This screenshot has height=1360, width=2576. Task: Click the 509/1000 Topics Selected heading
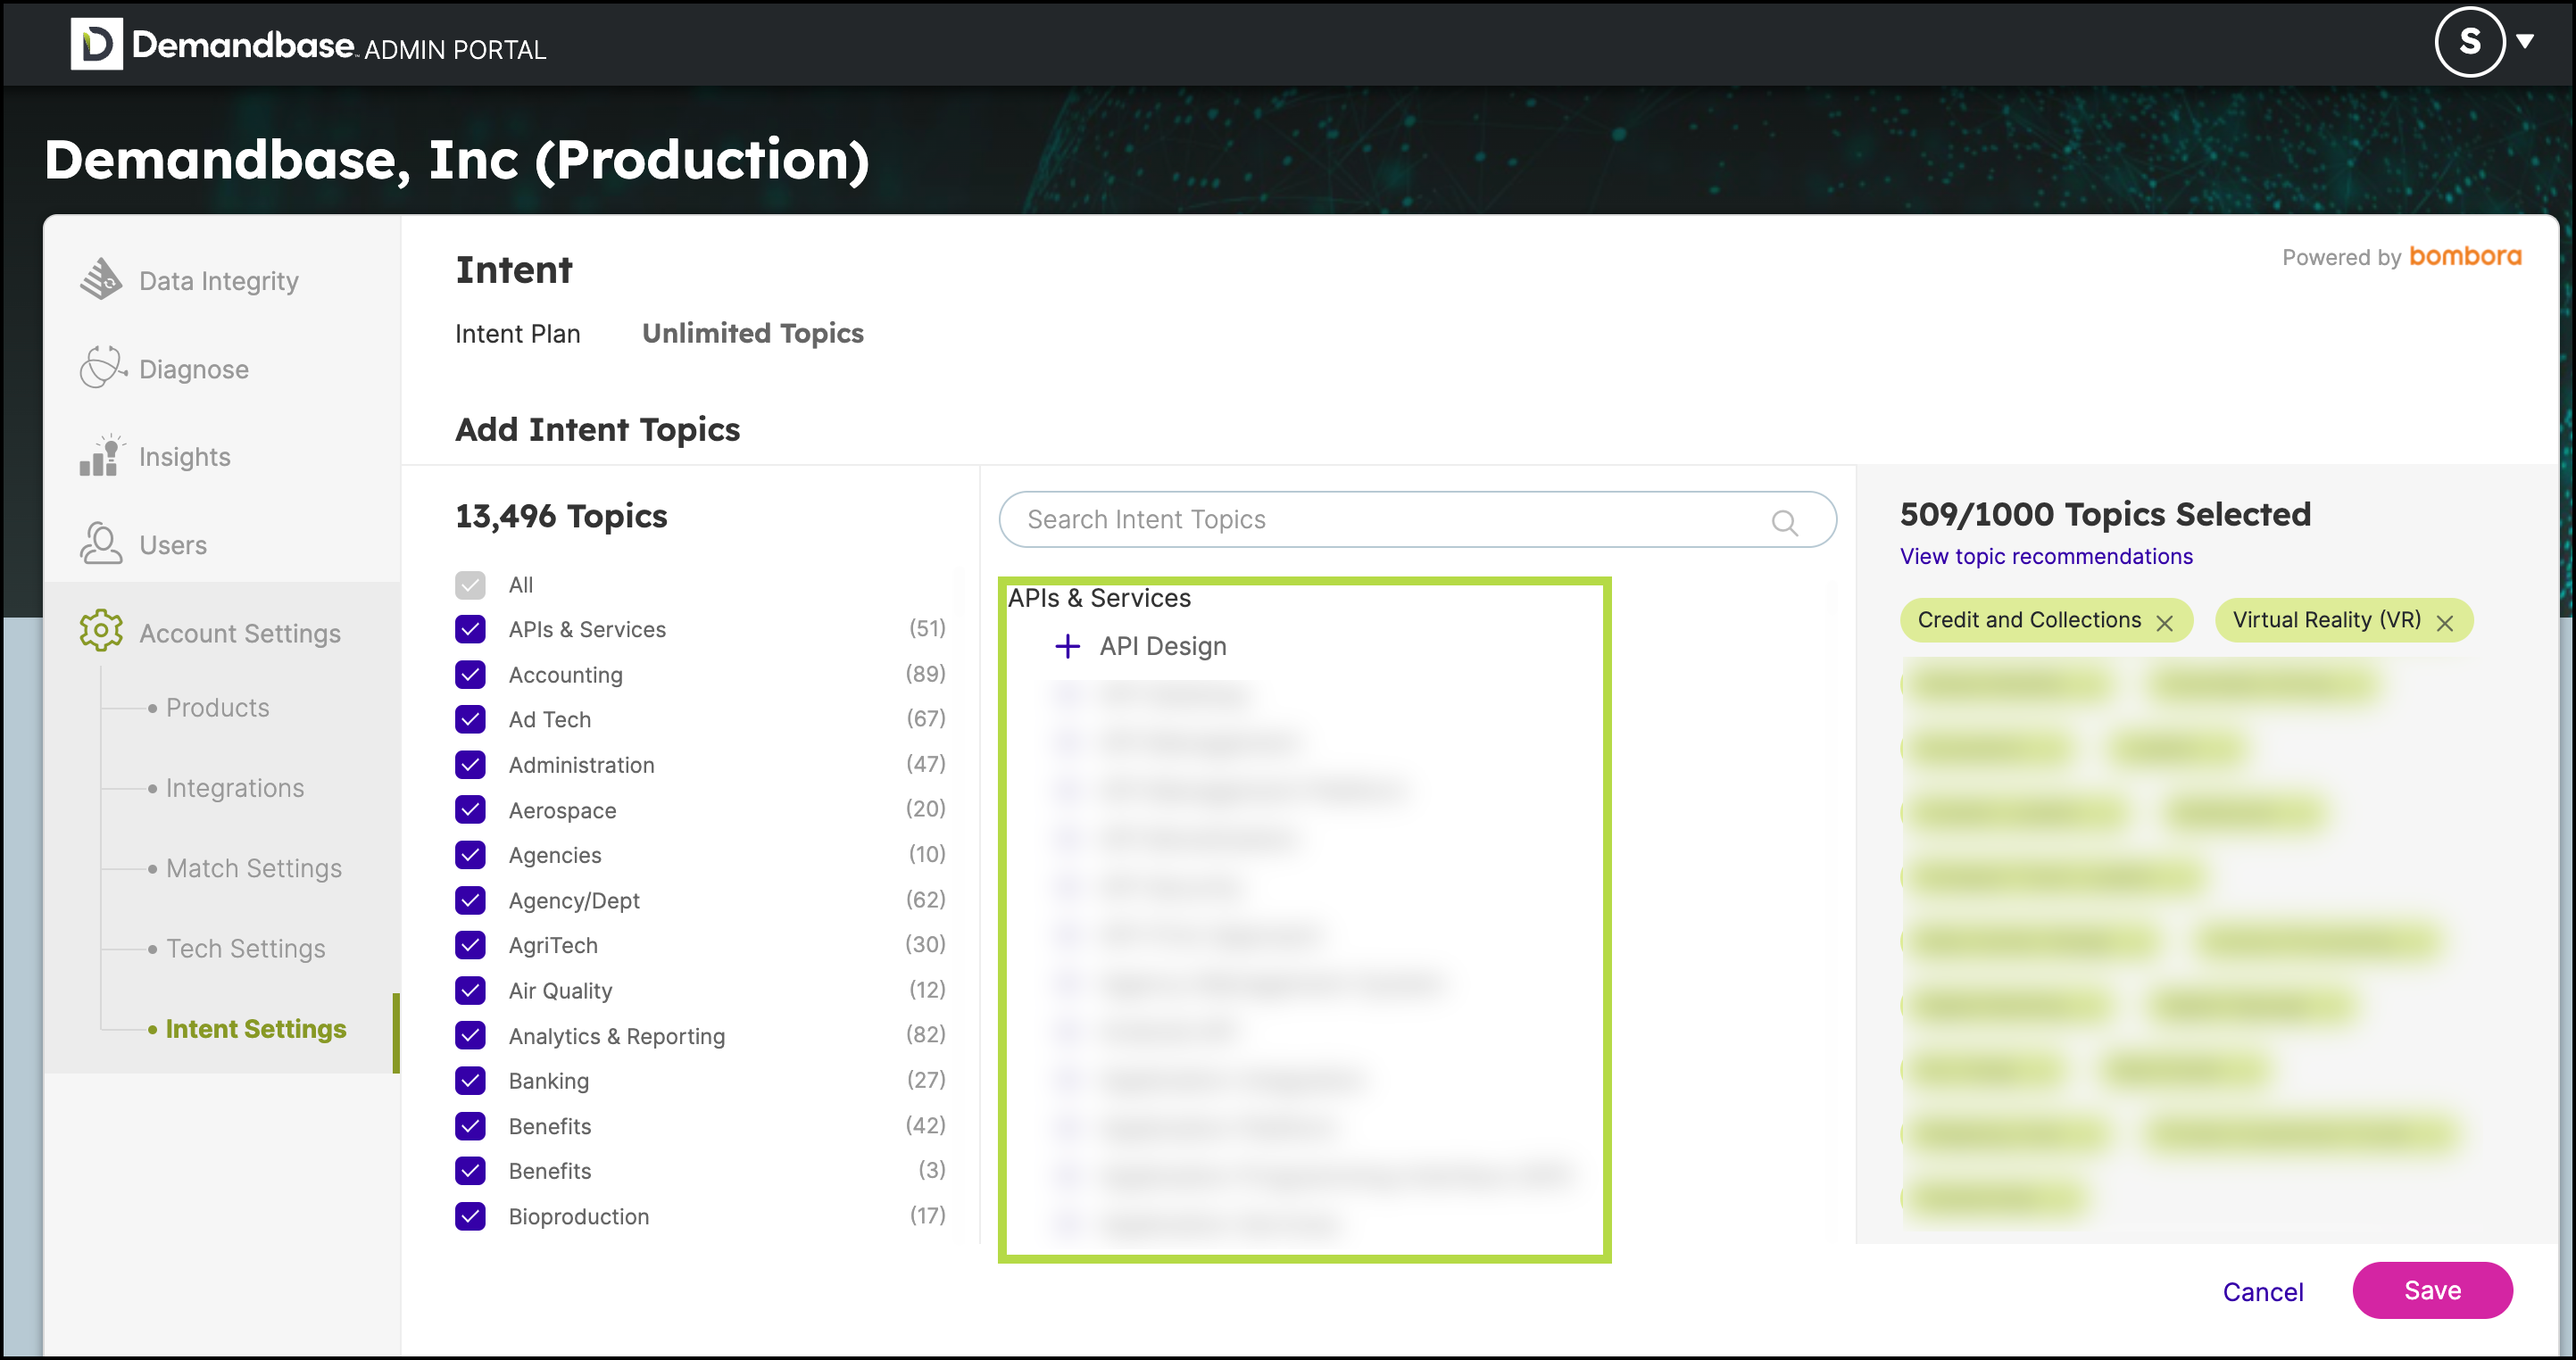click(2105, 514)
